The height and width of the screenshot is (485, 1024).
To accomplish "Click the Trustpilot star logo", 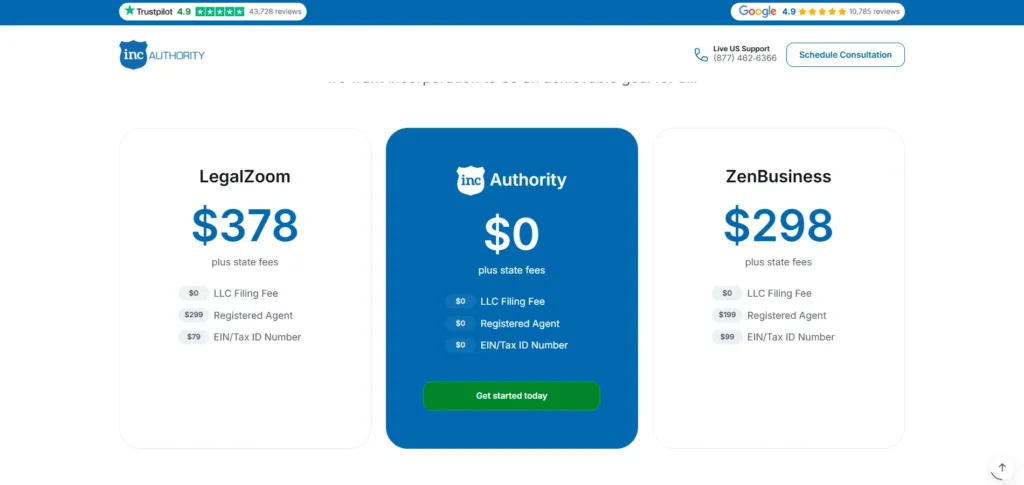I will (x=129, y=11).
